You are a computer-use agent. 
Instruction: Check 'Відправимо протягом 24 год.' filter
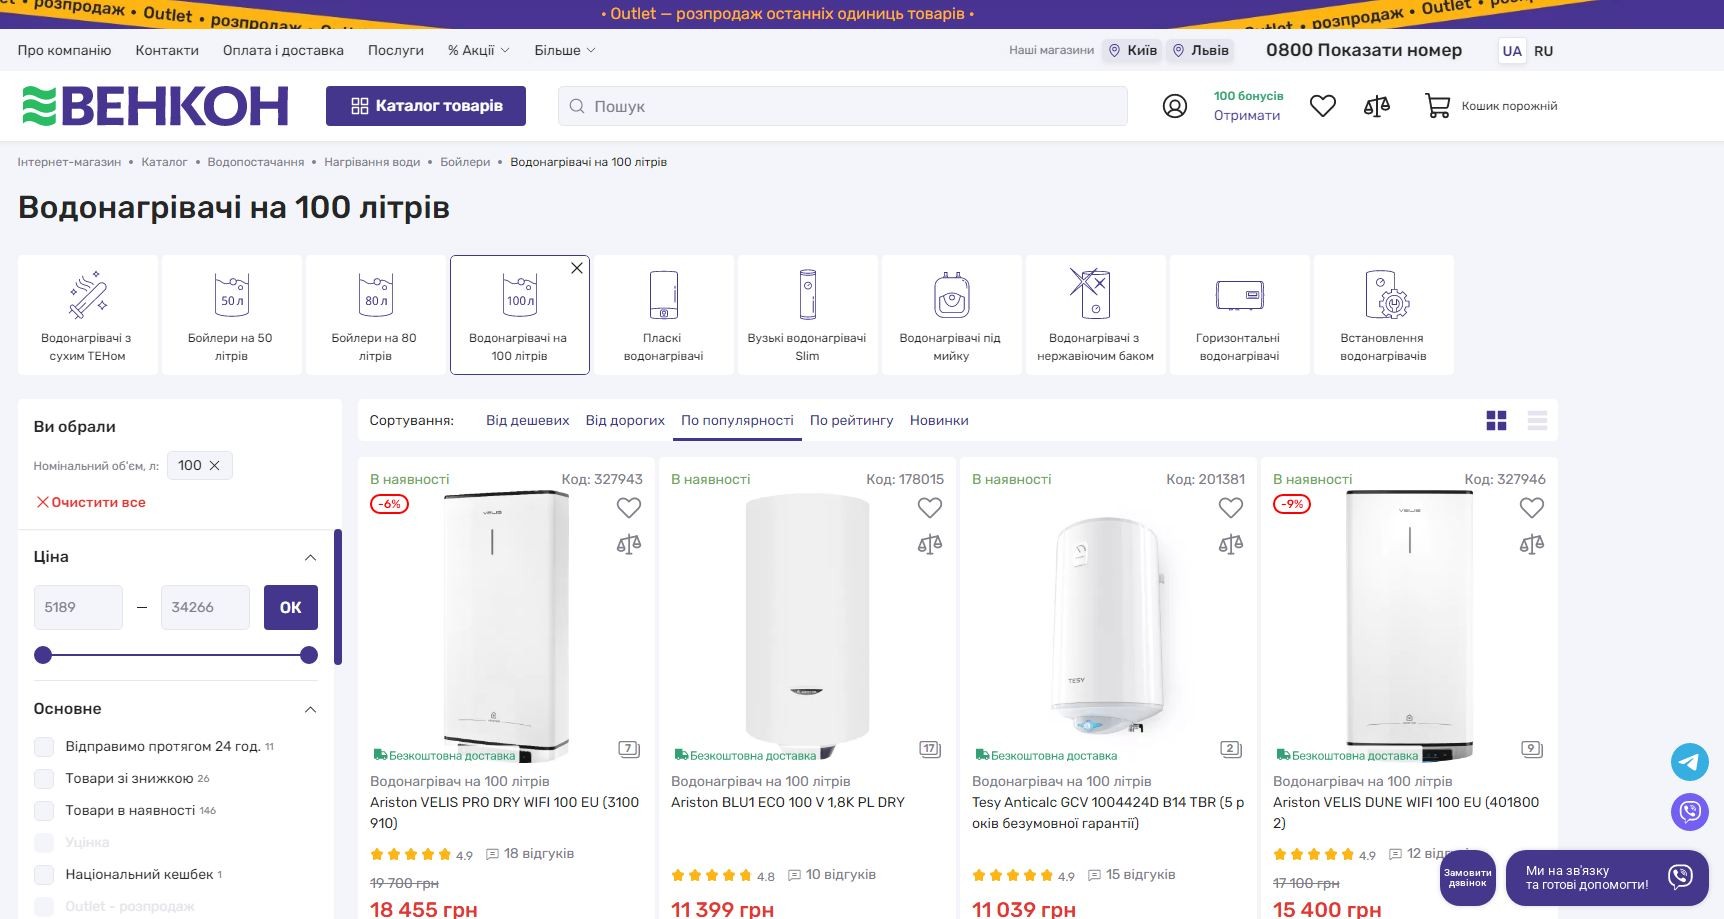[x=44, y=747]
